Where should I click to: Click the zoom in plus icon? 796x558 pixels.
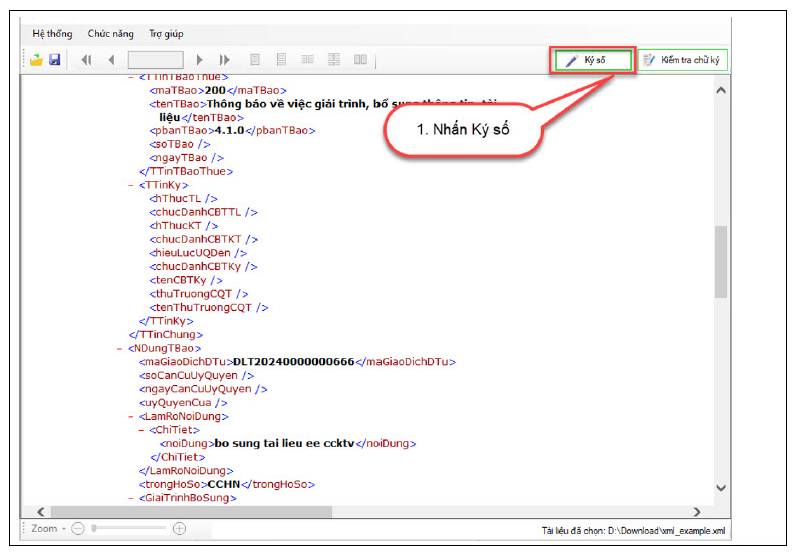179,528
